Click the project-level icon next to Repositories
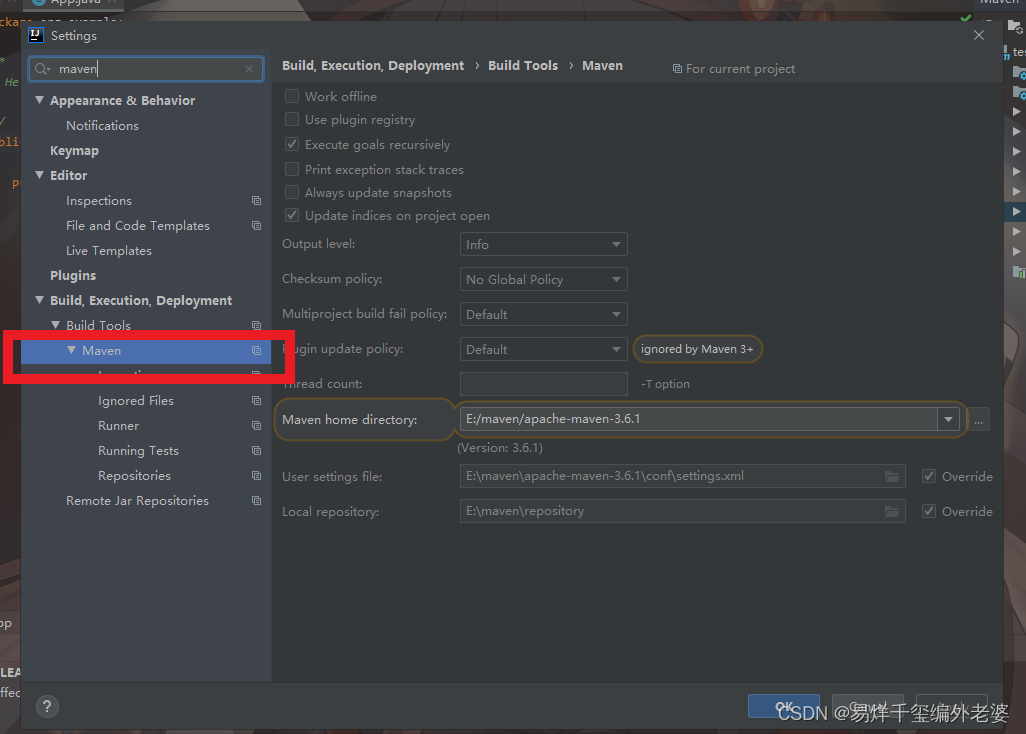 256,476
